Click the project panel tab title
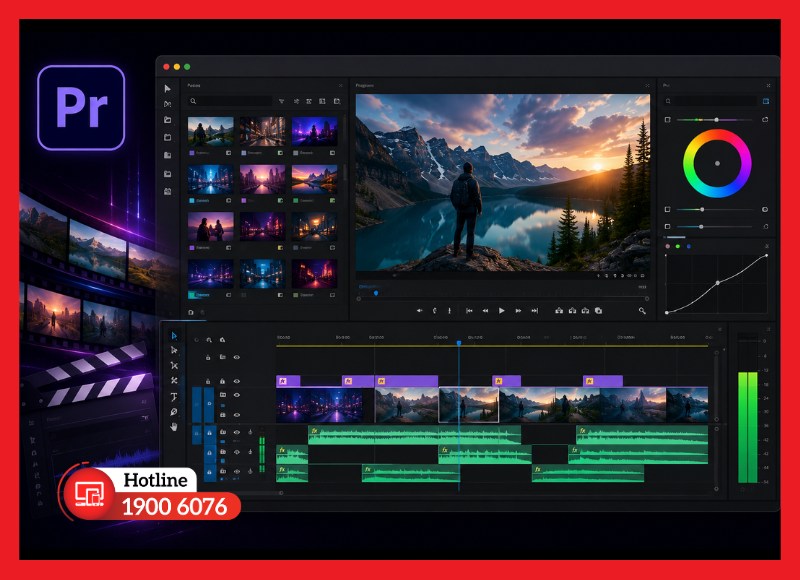This screenshot has width=800, height=580. pyautogui.click(x=194, y=85)
